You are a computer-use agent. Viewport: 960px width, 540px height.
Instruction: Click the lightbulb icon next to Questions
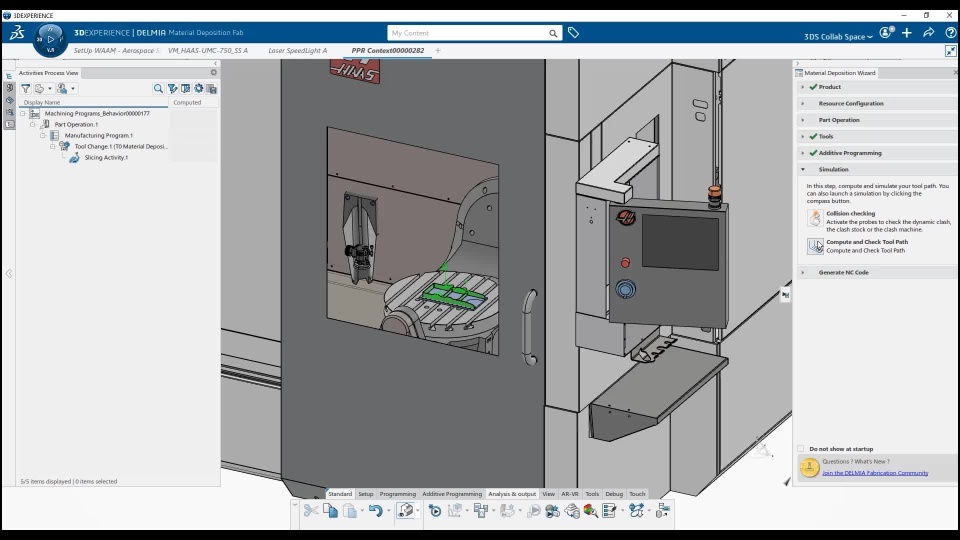tap(809, 467)
